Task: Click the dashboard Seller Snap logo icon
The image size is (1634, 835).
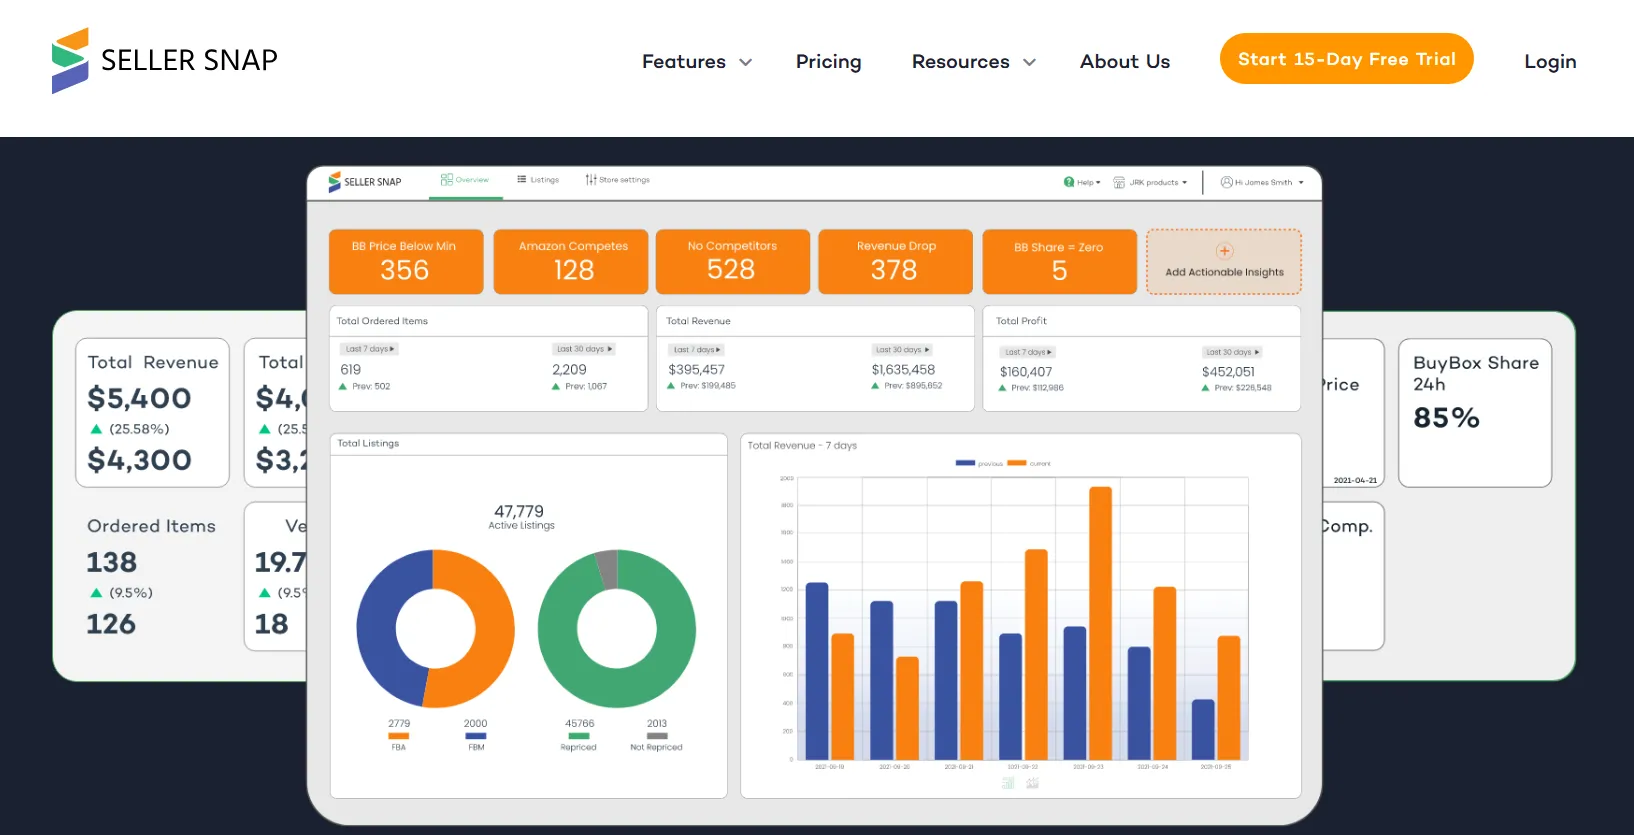Action: [335, 182]
